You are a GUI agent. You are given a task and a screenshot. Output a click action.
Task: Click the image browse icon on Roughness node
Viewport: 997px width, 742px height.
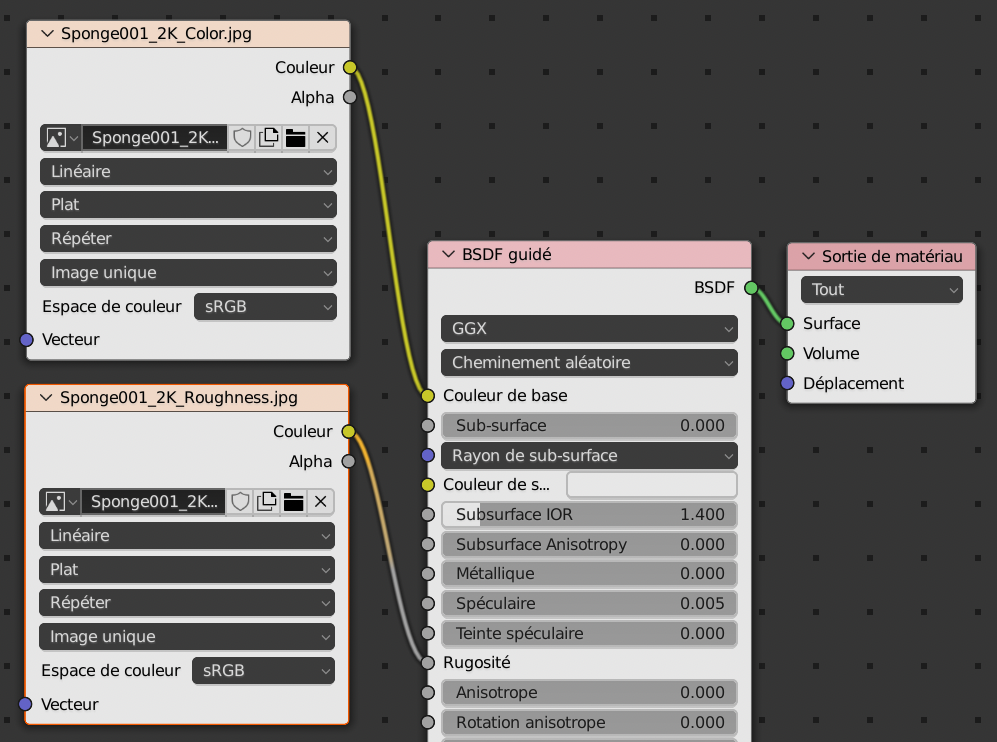60,502
